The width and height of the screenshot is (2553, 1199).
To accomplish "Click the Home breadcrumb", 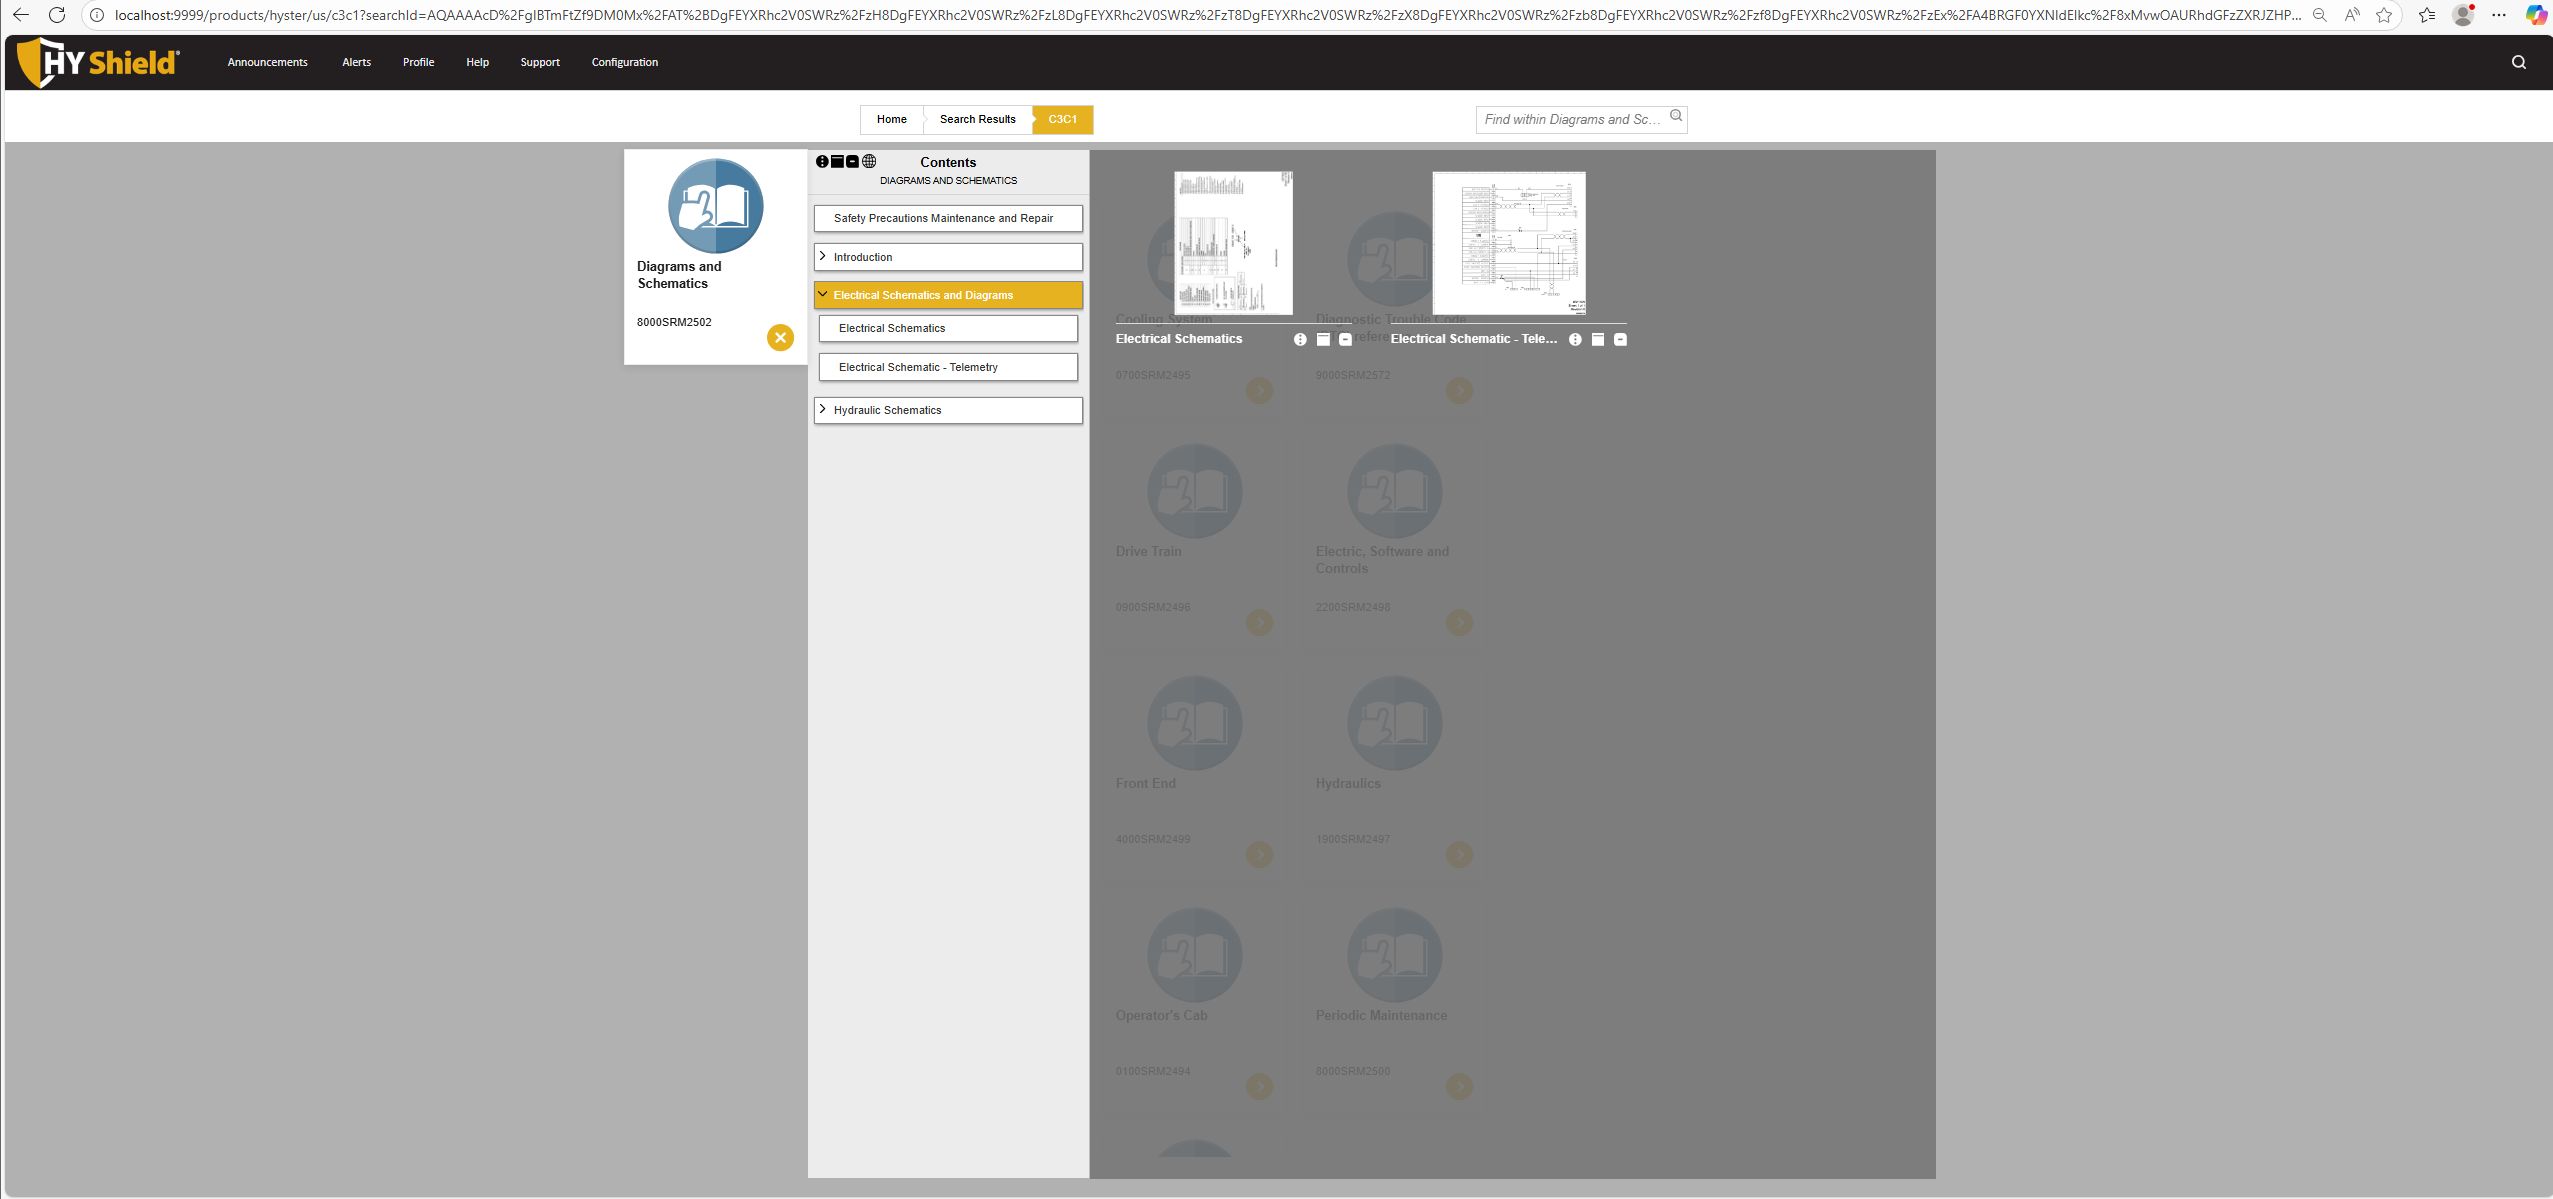I will click(x=891, y=119).
